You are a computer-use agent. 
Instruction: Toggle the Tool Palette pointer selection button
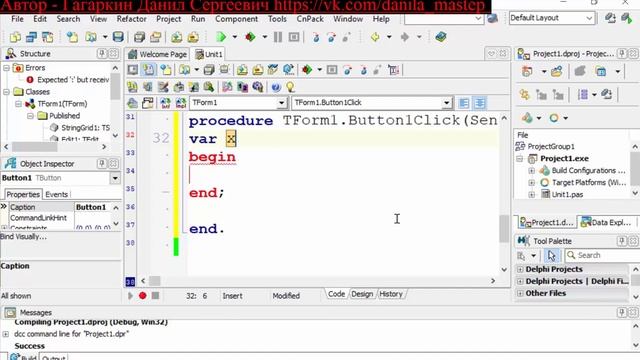tap(551, 256)
